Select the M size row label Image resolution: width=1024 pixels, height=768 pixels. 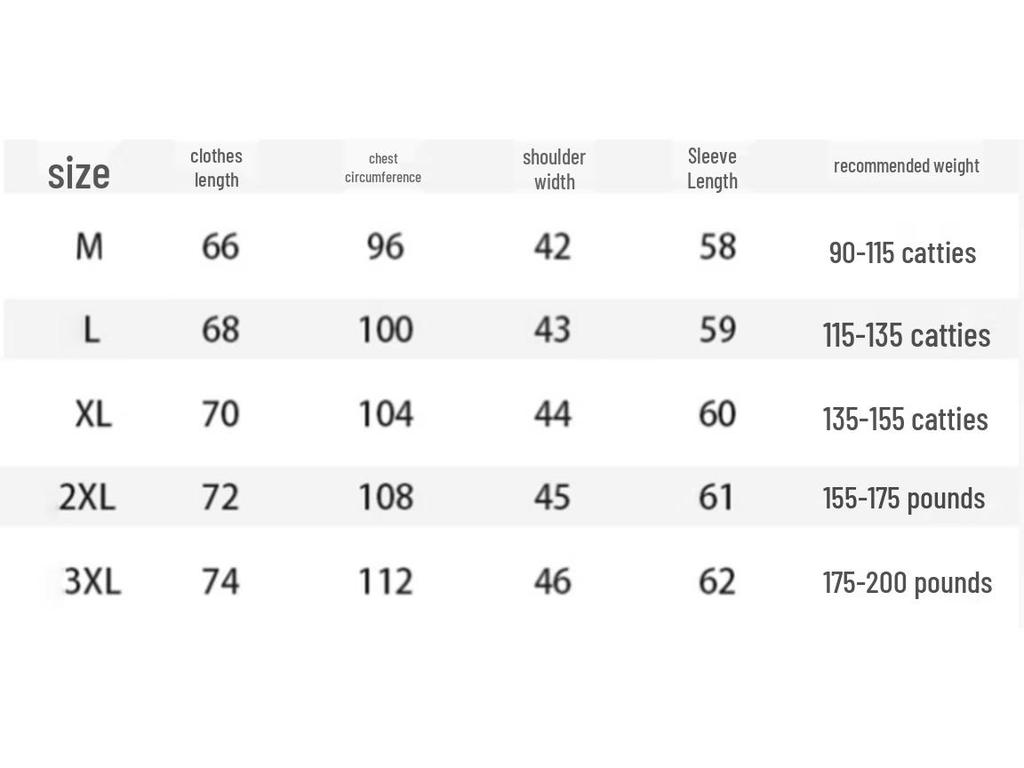pos(89,246)
